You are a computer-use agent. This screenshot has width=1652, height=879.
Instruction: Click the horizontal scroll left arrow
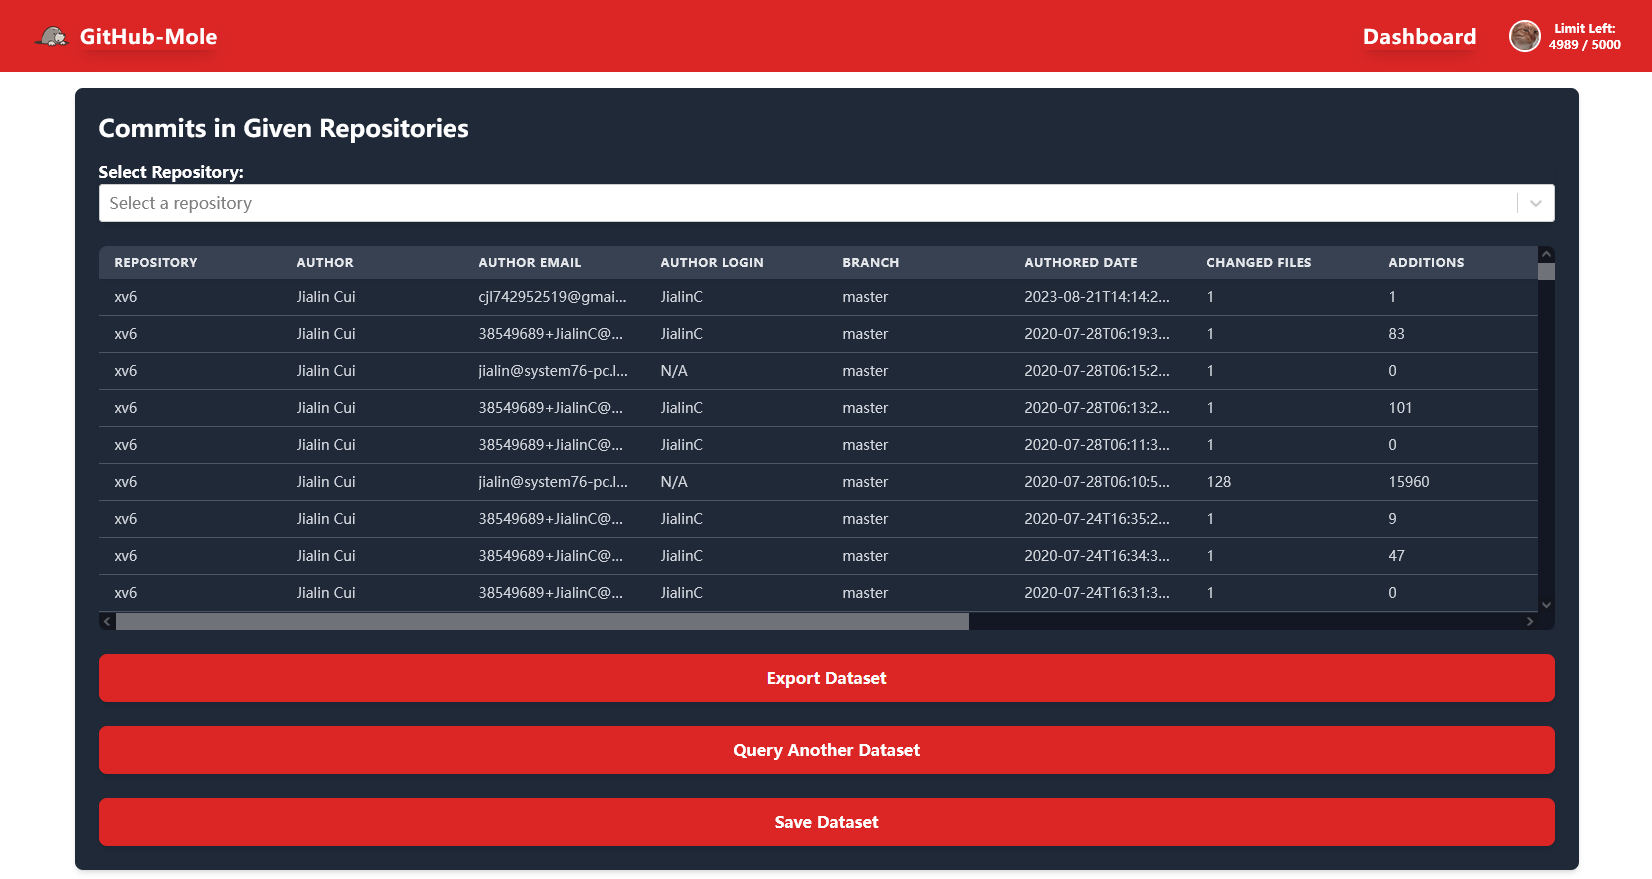[x=107, y=621]
